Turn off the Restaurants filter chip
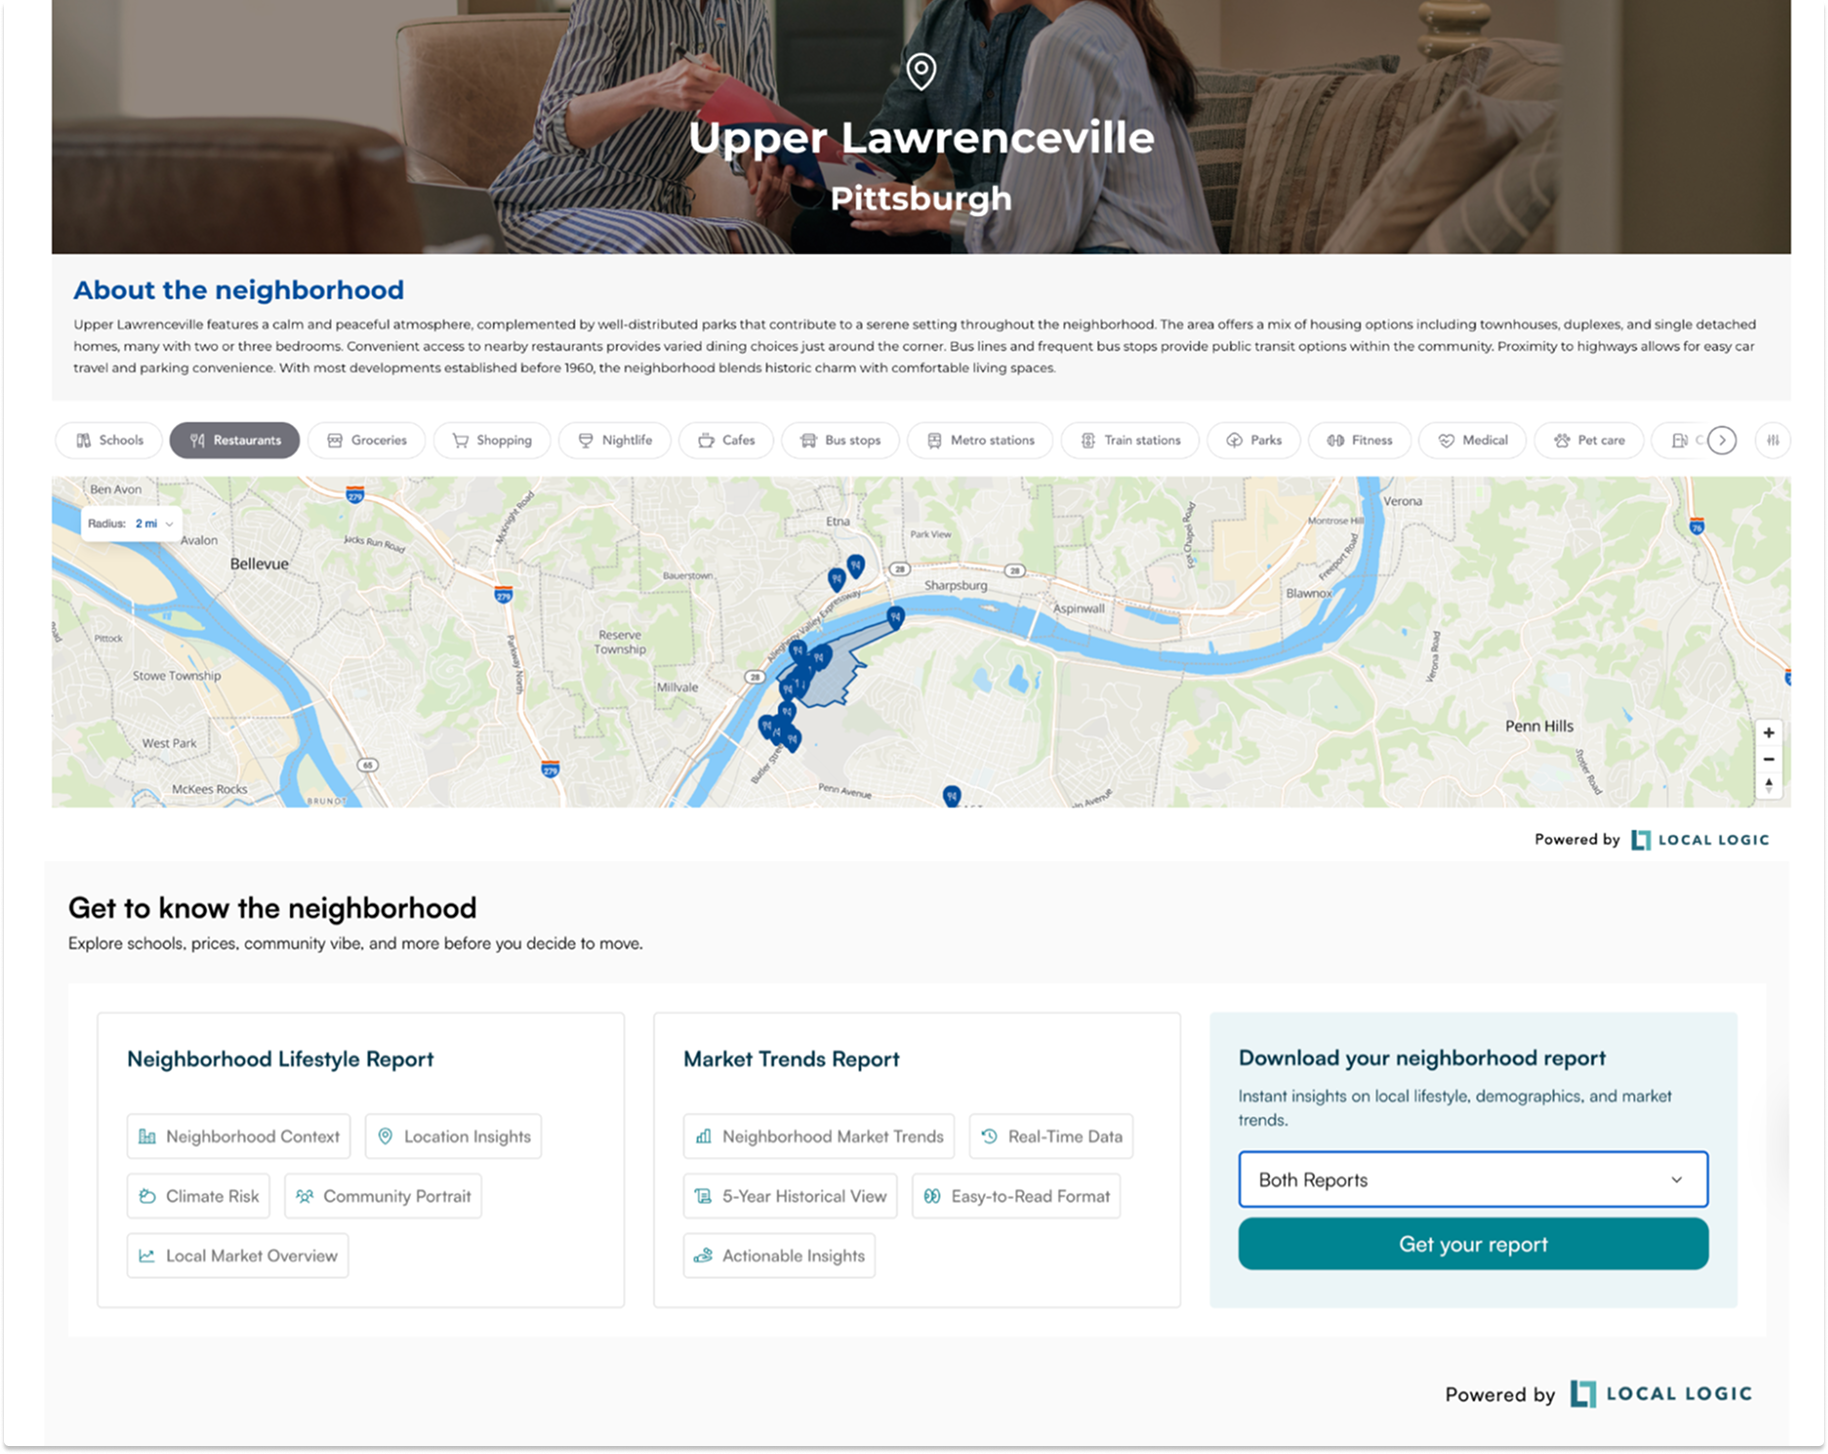The image size is (1828, 1454). click(x=234, y=440)
